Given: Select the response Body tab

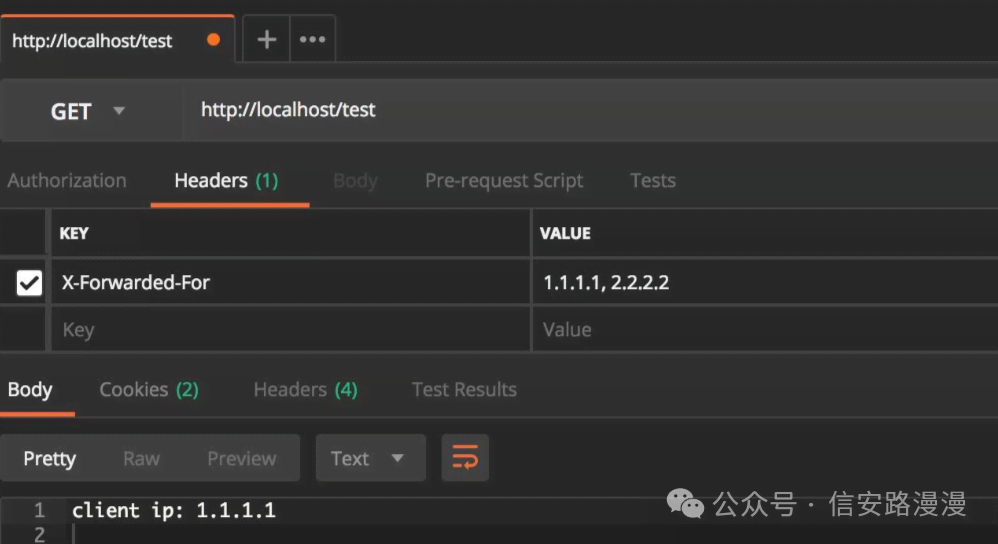Looking at the screenshot, I should (30, 389).
